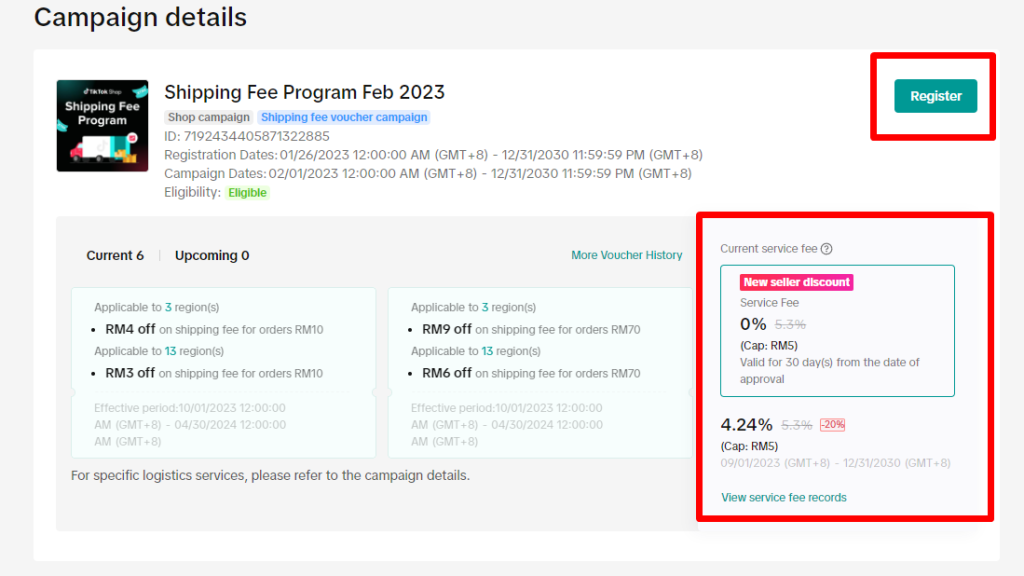Click the 3 regions link in RM4 voucher
The image size is (1024, 576).
pos(168,307)
